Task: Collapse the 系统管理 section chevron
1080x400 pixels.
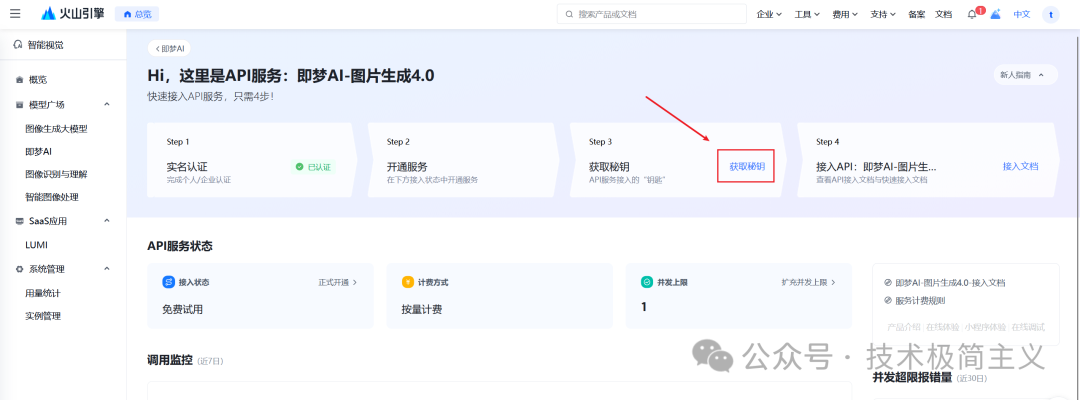Action: pos(107,269)
